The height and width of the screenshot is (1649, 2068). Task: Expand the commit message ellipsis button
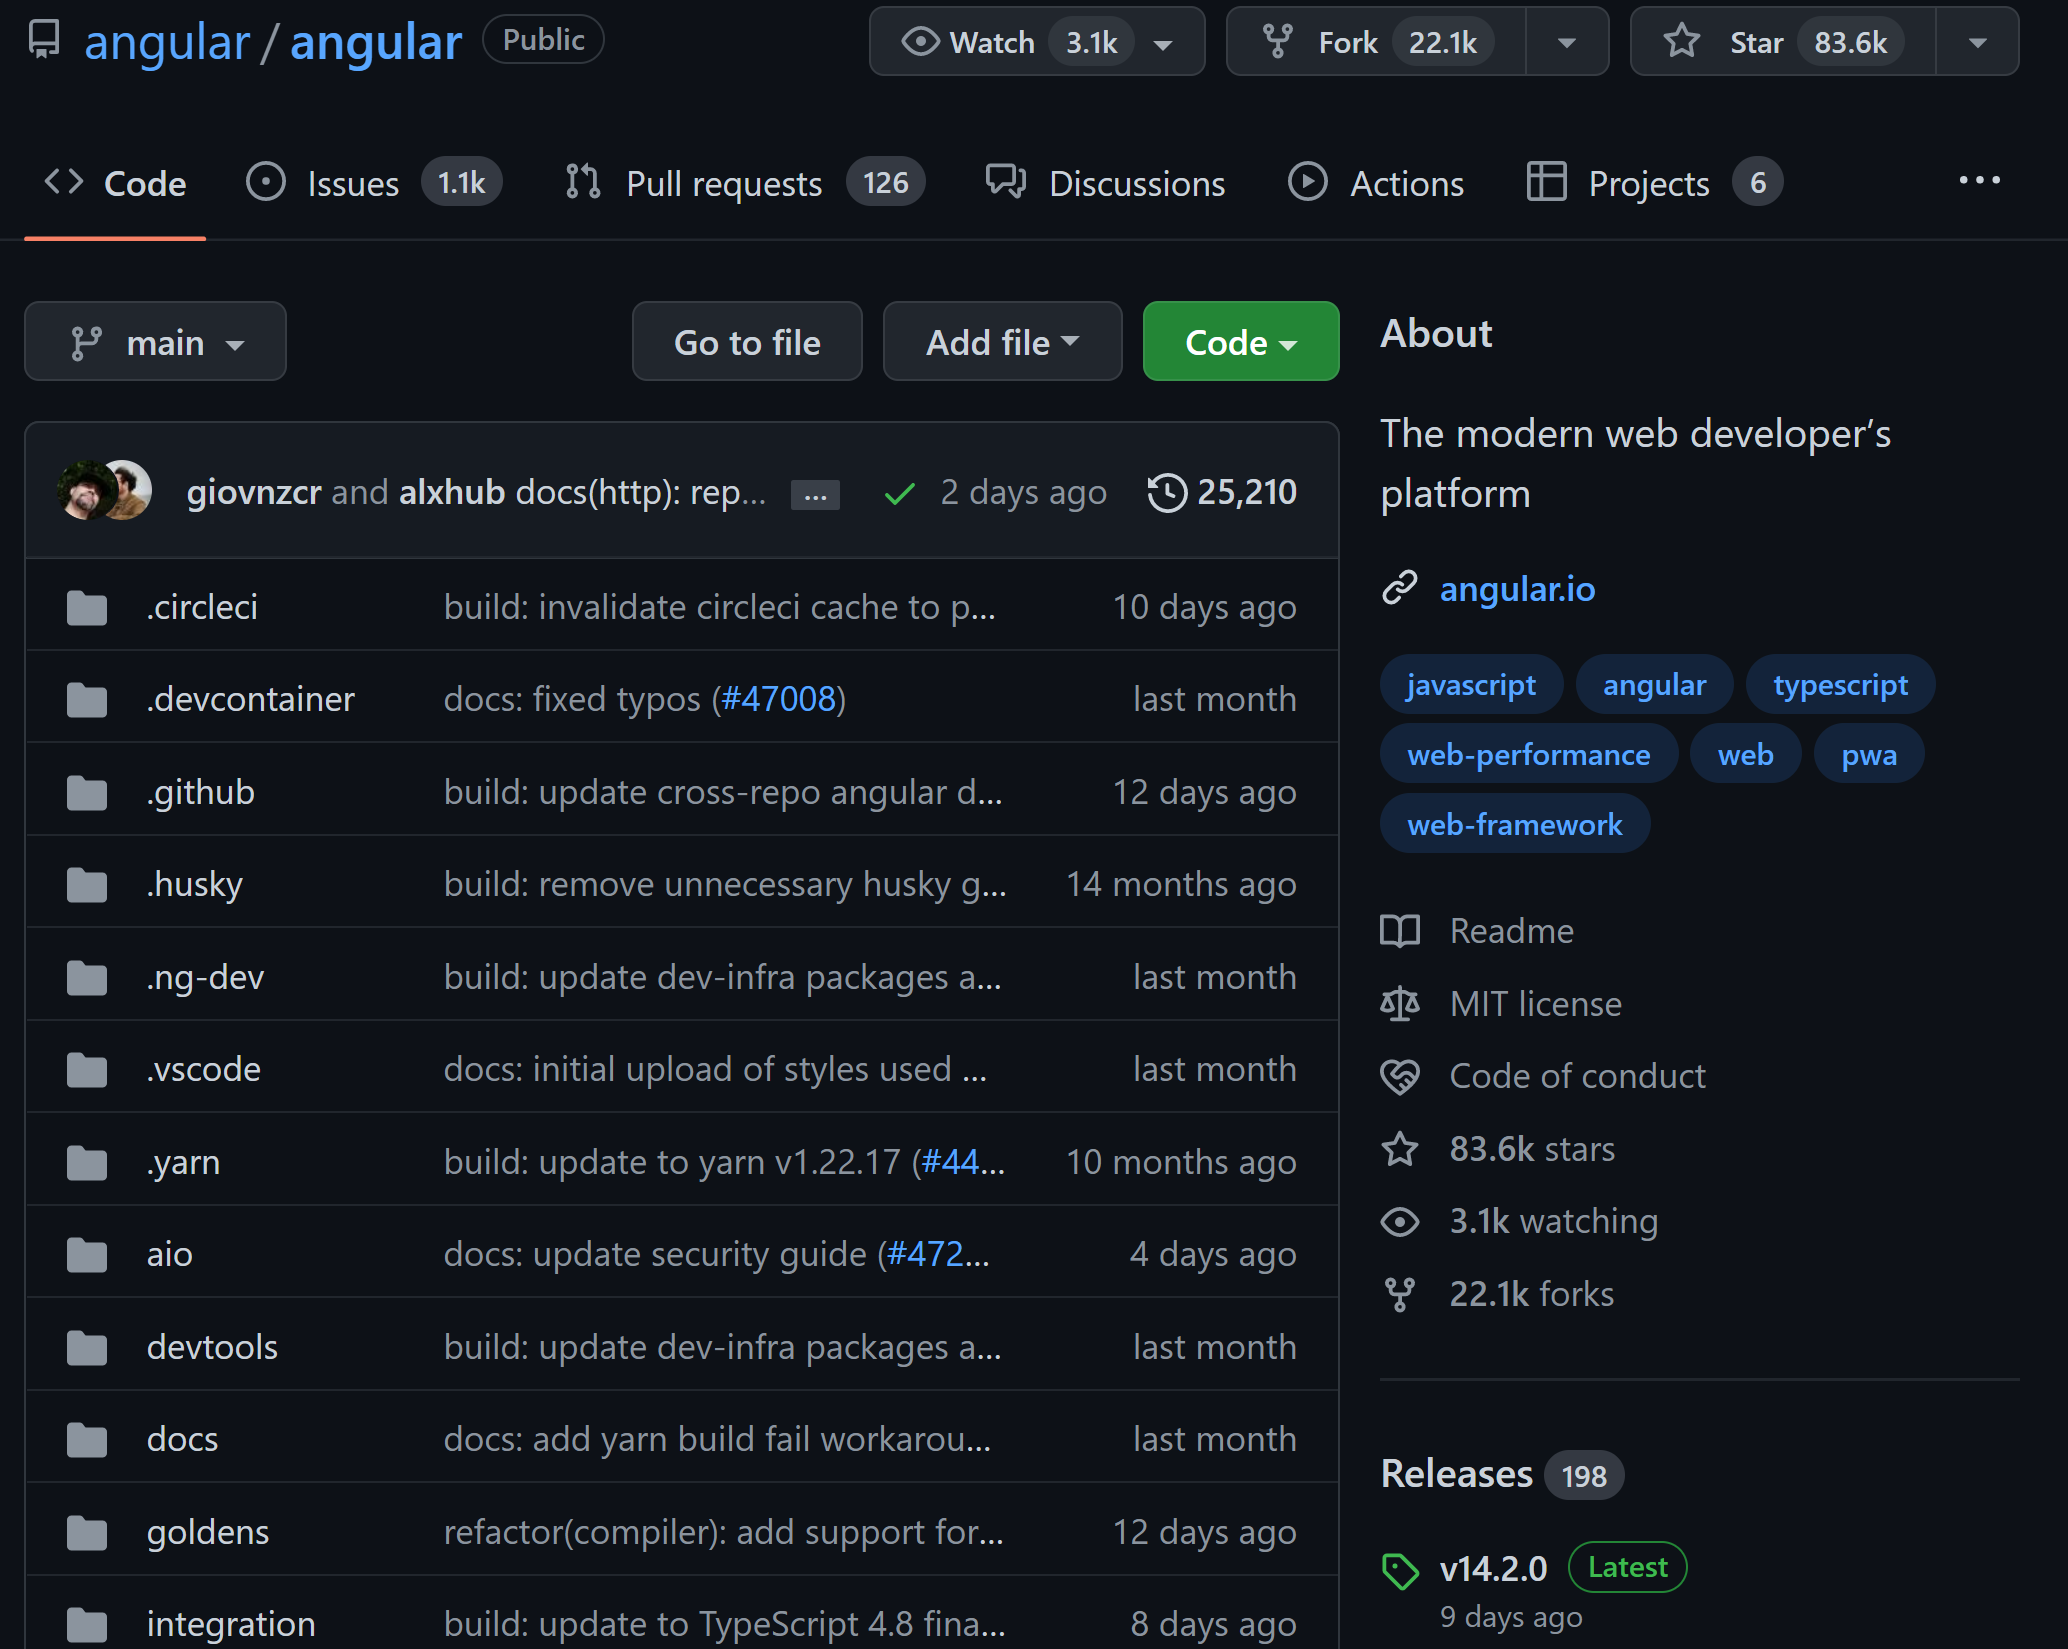tap(815, 495)
